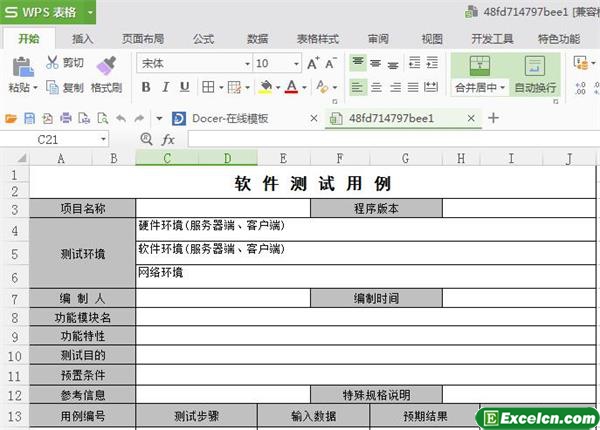
Task: Click the Auto Wrap (自动换行) button
Action: 535,75
